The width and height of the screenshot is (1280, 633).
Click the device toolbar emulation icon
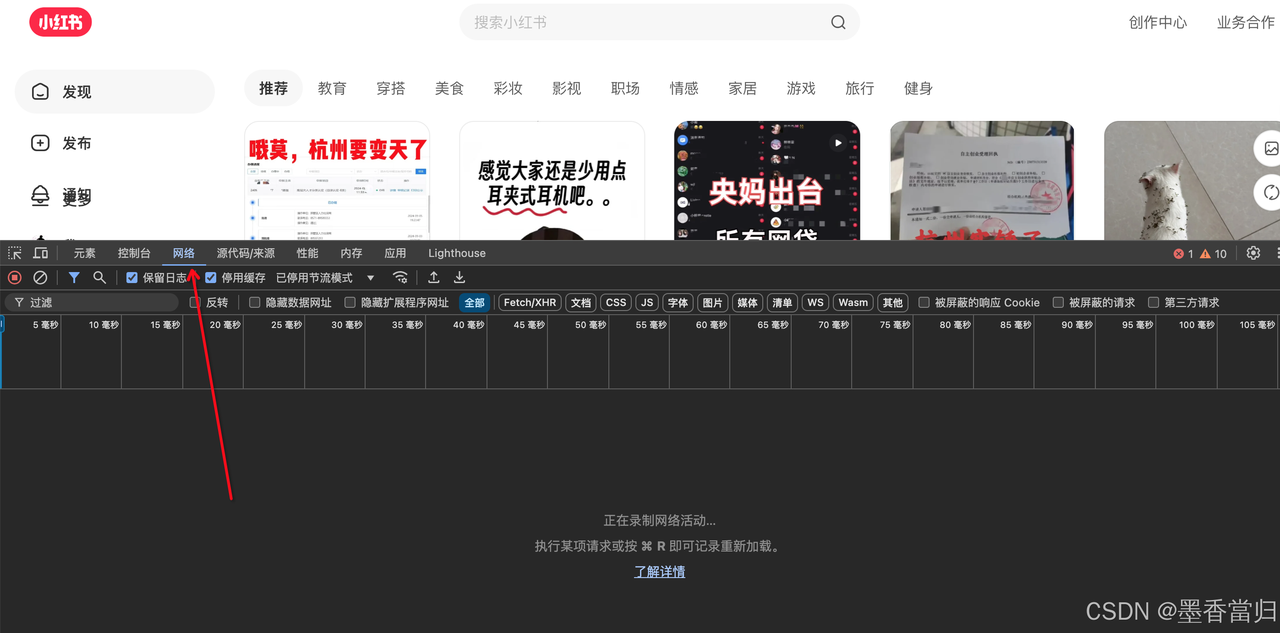(40, 253)
